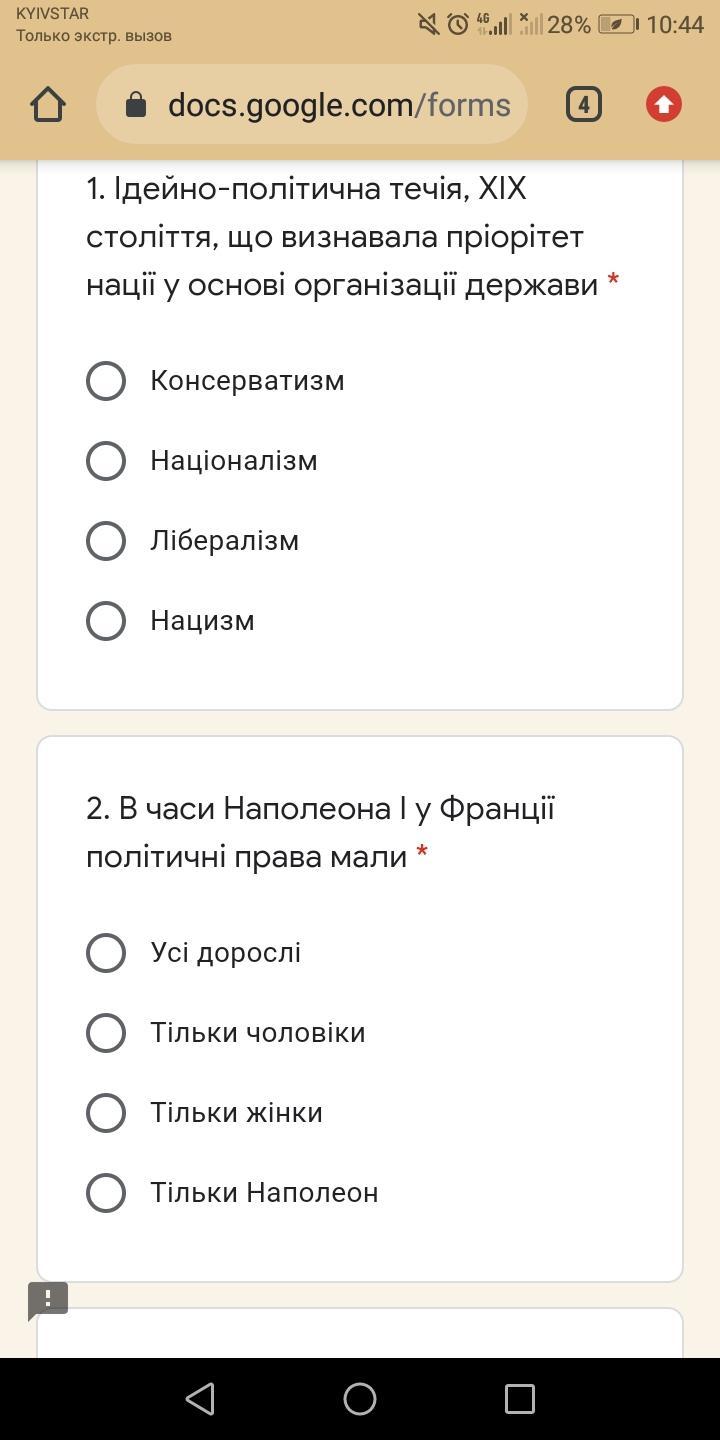Tap the 10:44 clock in status bar

click(x=675, y=24)
